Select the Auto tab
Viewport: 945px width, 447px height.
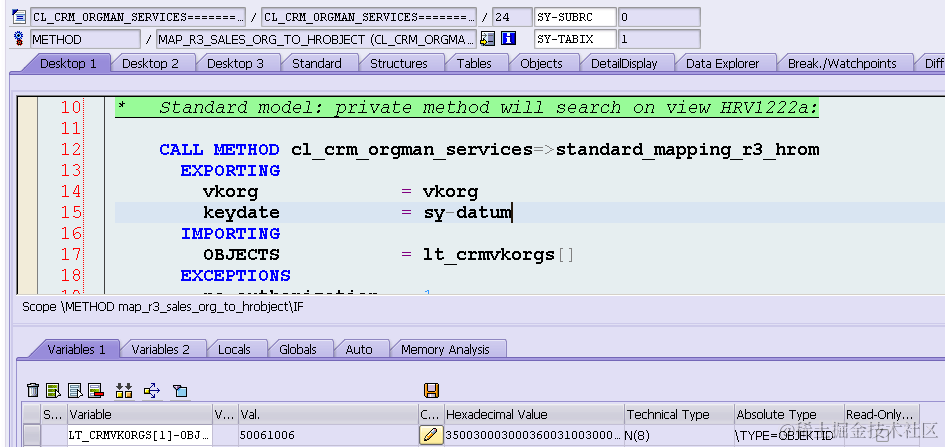point(359,349)
